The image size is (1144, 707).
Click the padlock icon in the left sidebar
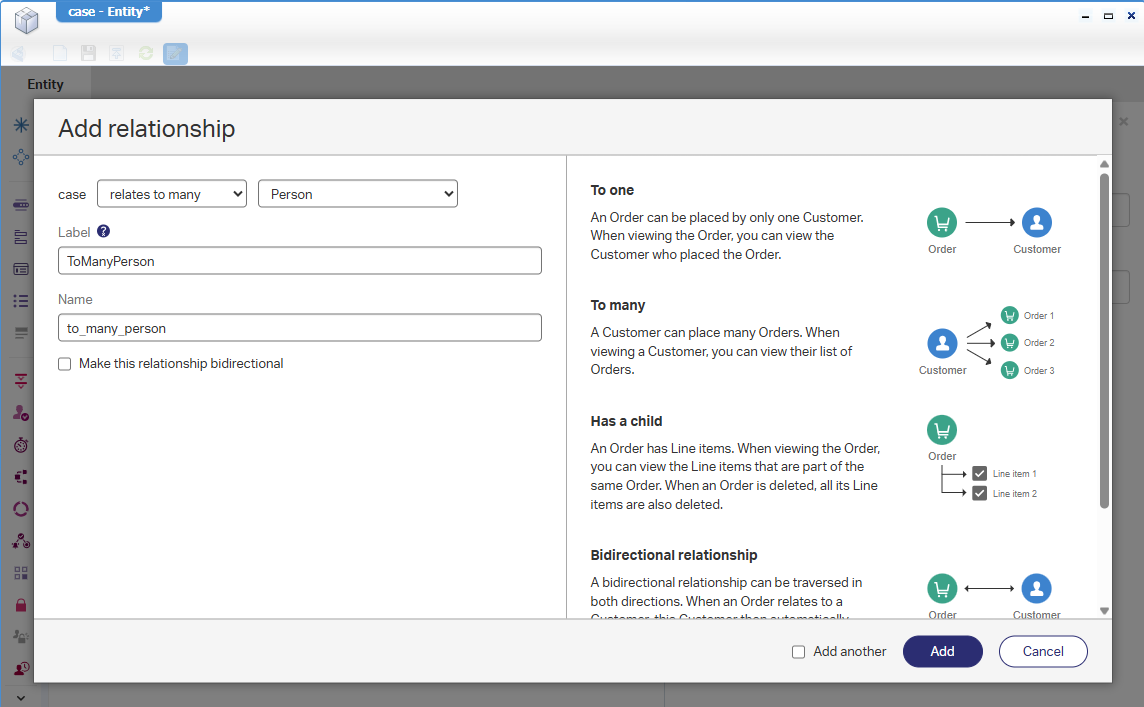coord(20,605)
